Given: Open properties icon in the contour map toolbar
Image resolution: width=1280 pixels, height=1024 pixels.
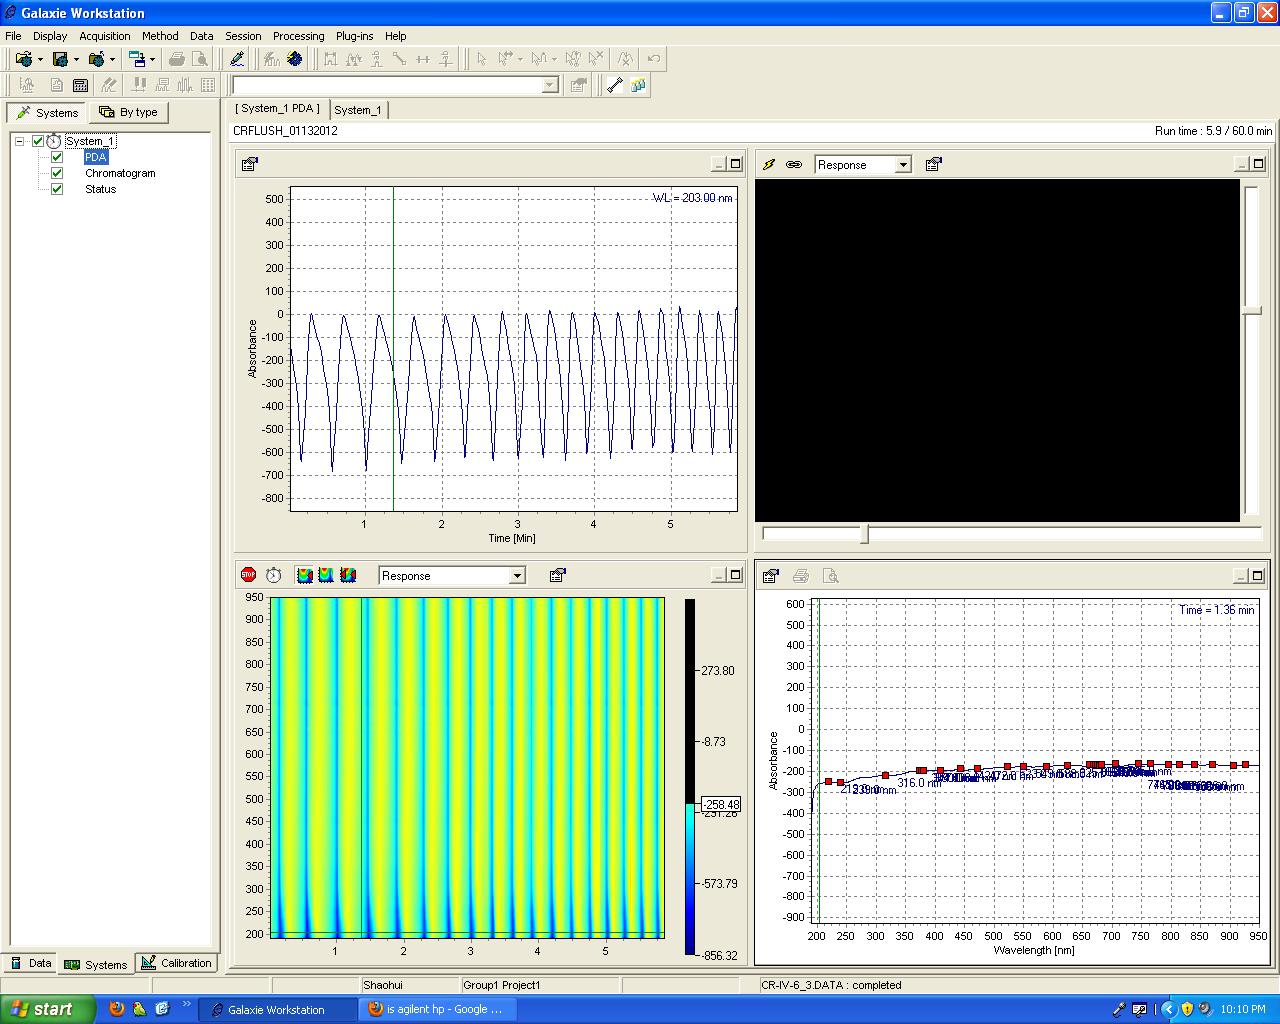Looking at the screenshot, I should point(558,575).
